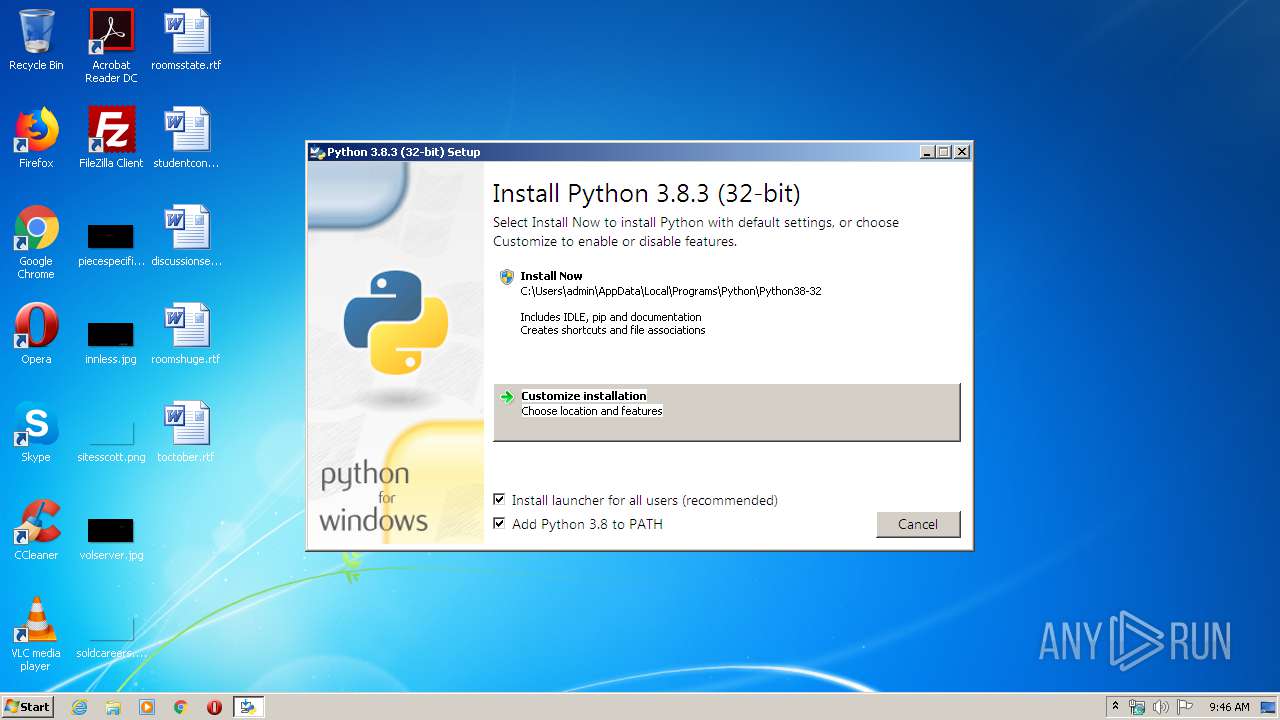Viewport: 1280px width, 720px height.
Task: Open Windows Media Player in taskbar
Action: [x=147, y=707]
